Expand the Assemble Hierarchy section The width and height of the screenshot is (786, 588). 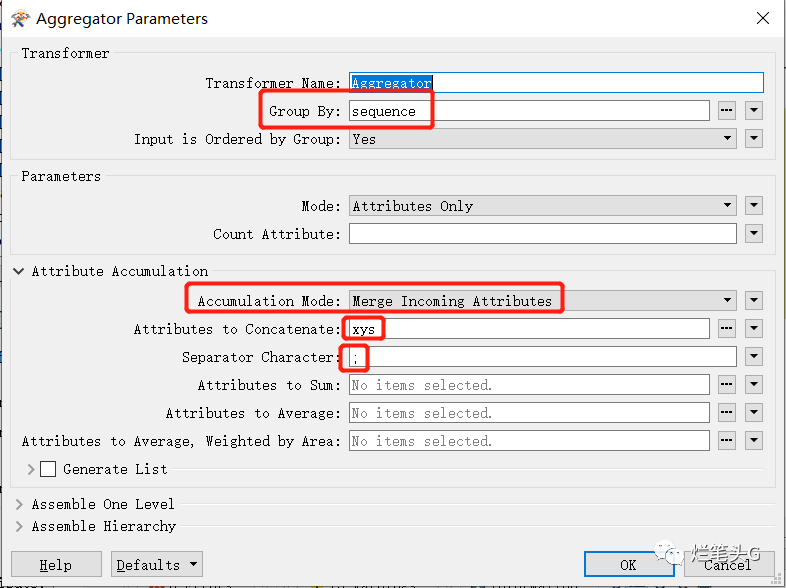point(20,526)
